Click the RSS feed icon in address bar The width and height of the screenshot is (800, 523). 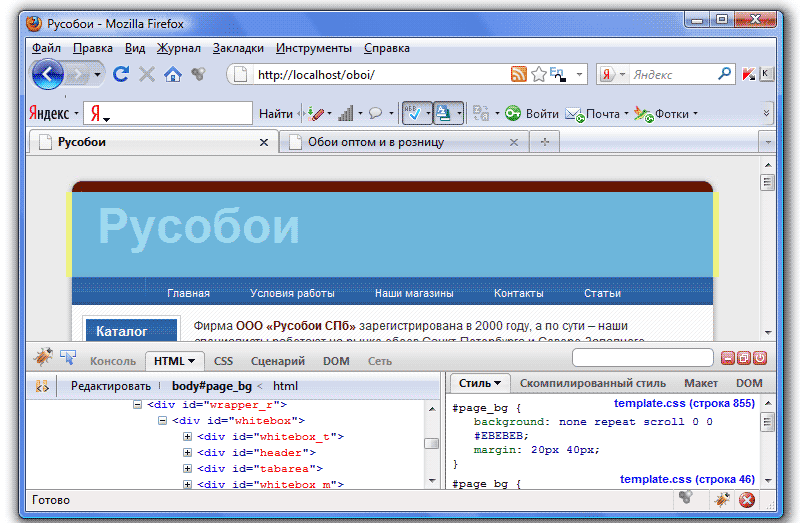click(x=518, y=74)
